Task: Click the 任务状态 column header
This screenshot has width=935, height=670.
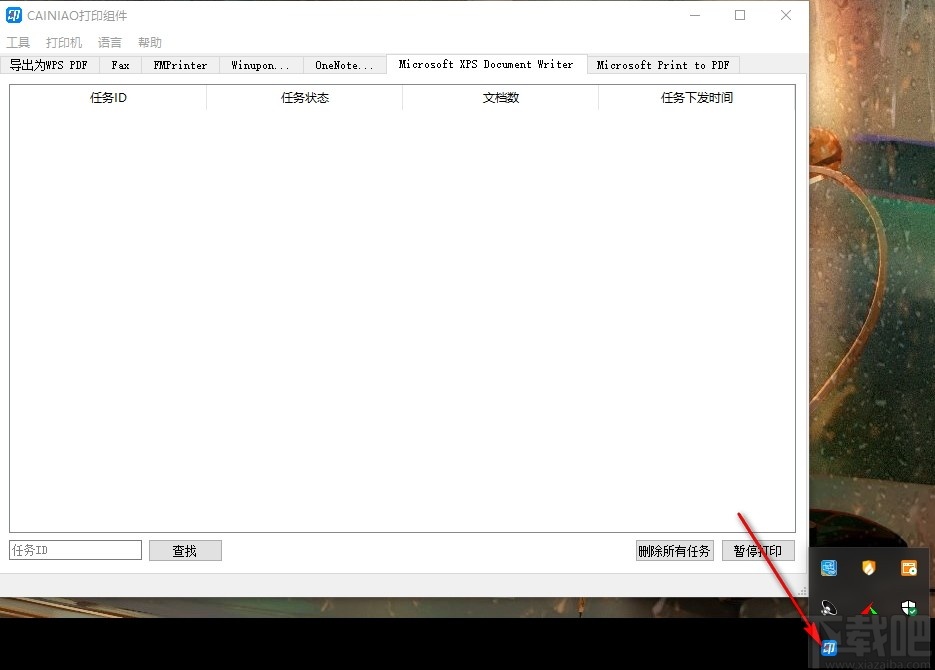Action: click(x=305, y=98)
